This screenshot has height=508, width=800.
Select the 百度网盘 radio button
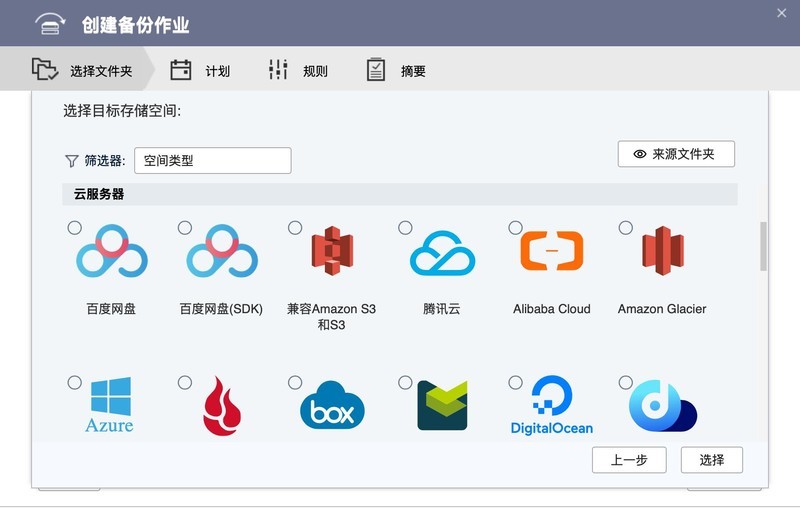[74, 227]
